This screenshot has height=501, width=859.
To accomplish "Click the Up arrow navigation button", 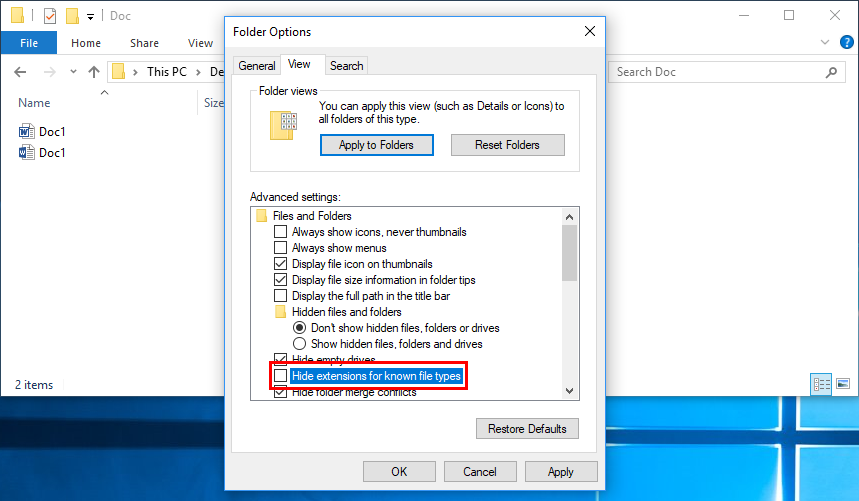I will pyautogui.click(x=94, y=72).
